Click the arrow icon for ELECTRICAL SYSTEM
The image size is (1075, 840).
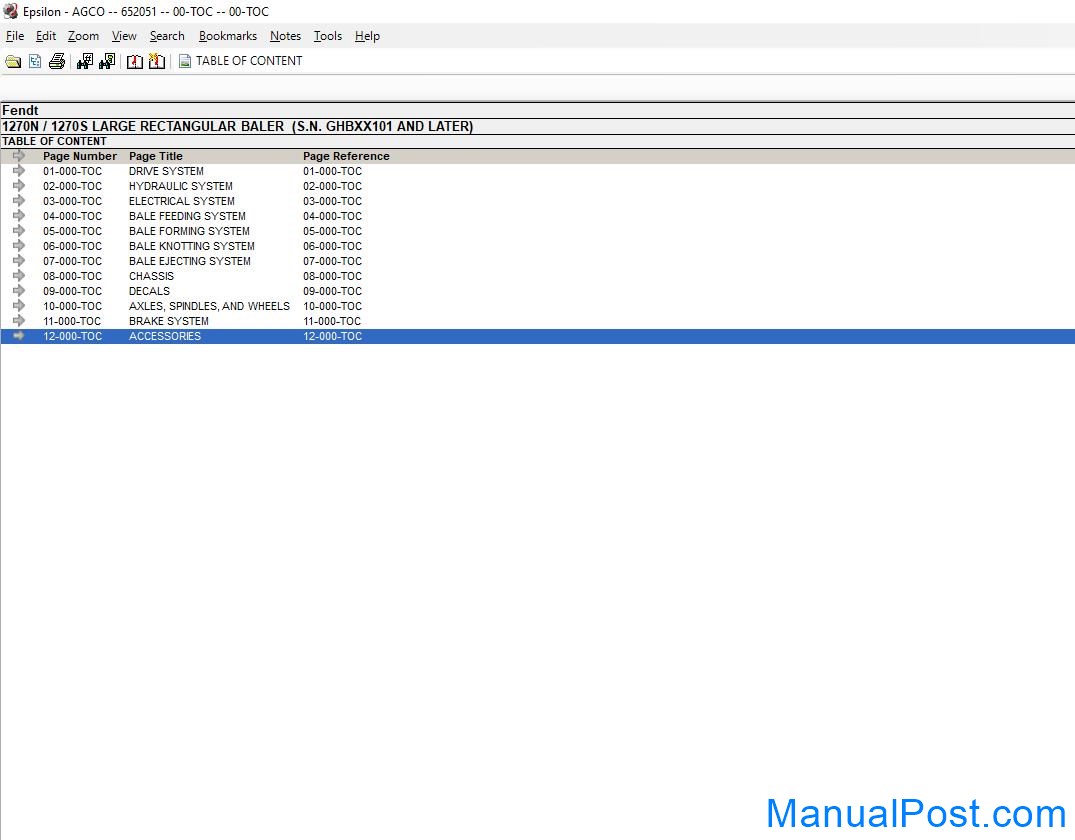(x=19, y=201)
